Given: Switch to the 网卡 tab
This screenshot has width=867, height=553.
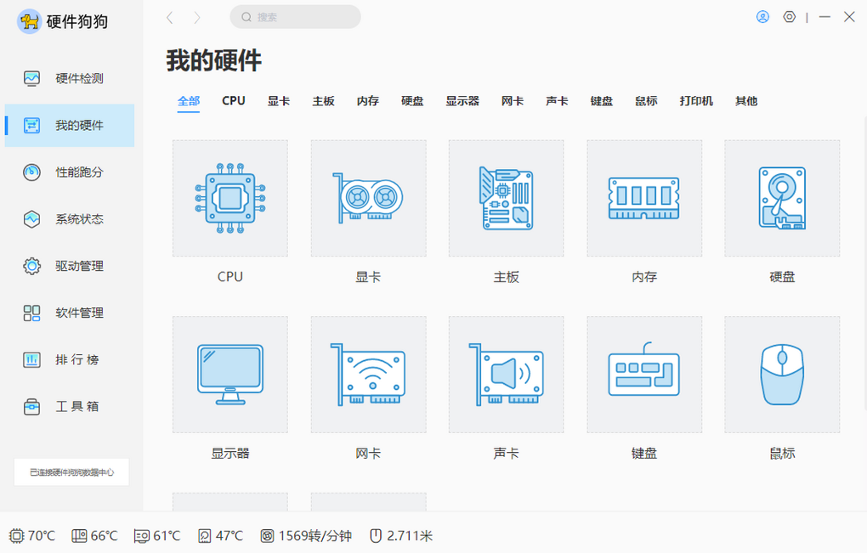Looking at the screenshot, I should [513, 101].
